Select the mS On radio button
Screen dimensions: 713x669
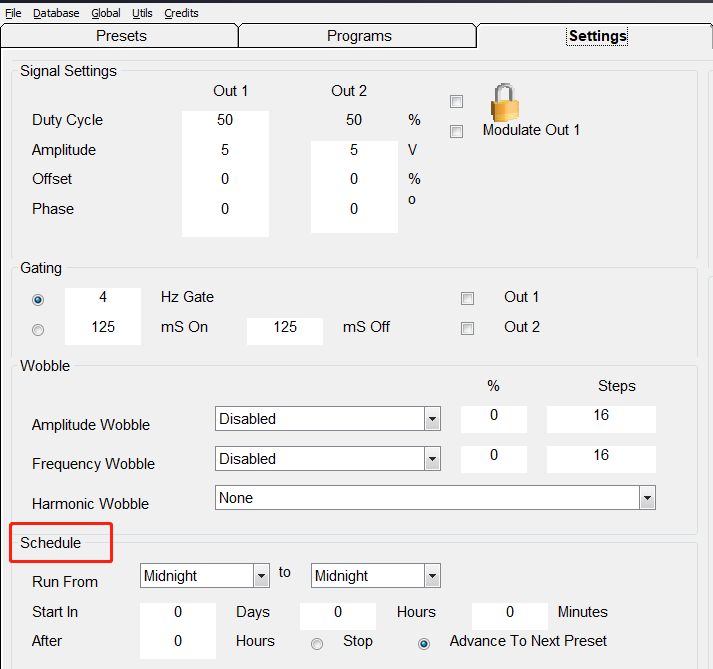coord(38,329)
